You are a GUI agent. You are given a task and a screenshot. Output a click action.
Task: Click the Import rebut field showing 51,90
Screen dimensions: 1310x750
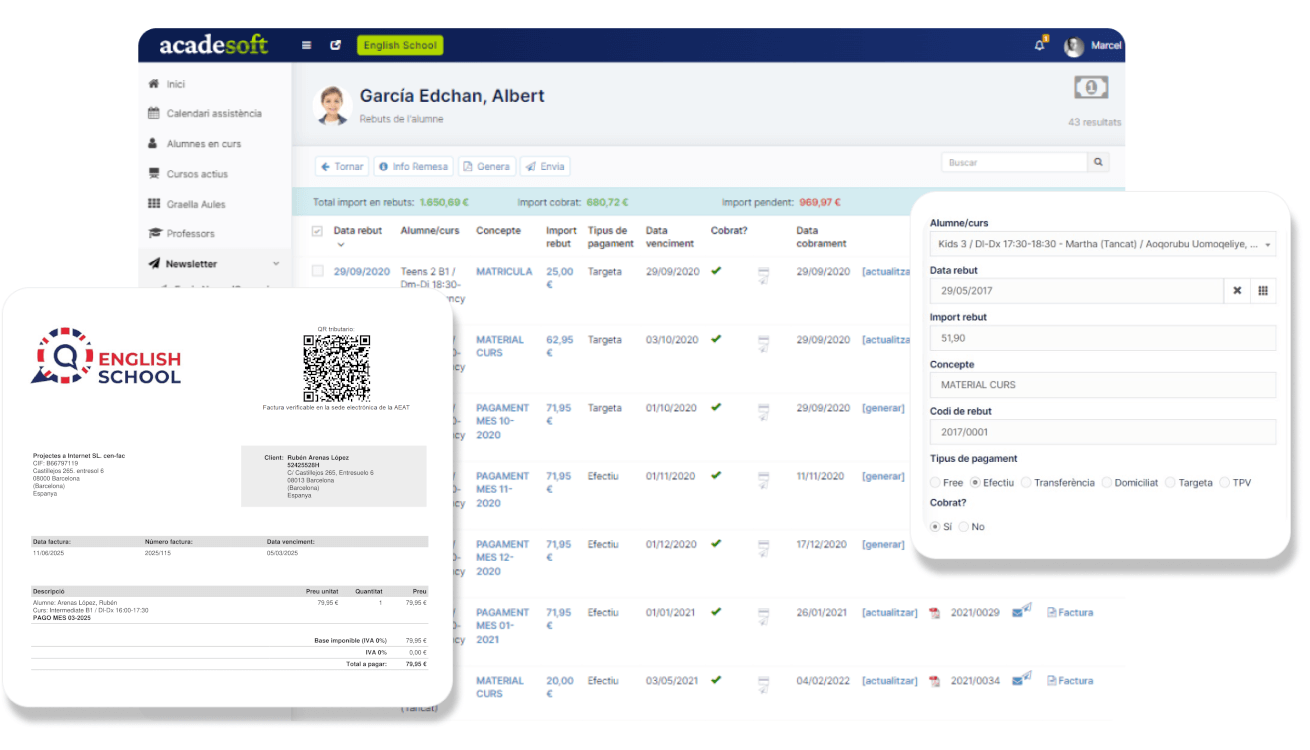pos(1103,338)
